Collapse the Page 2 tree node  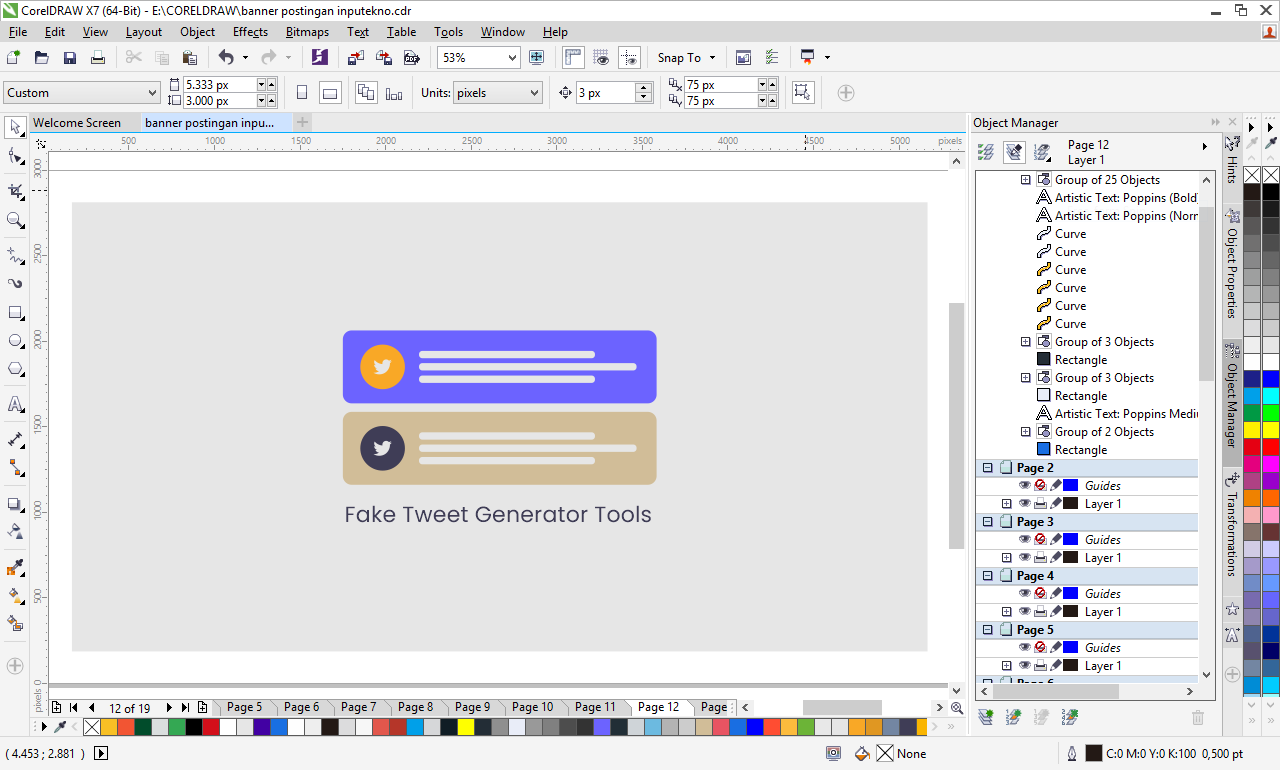pyautogui.click(x=988, y=468)
